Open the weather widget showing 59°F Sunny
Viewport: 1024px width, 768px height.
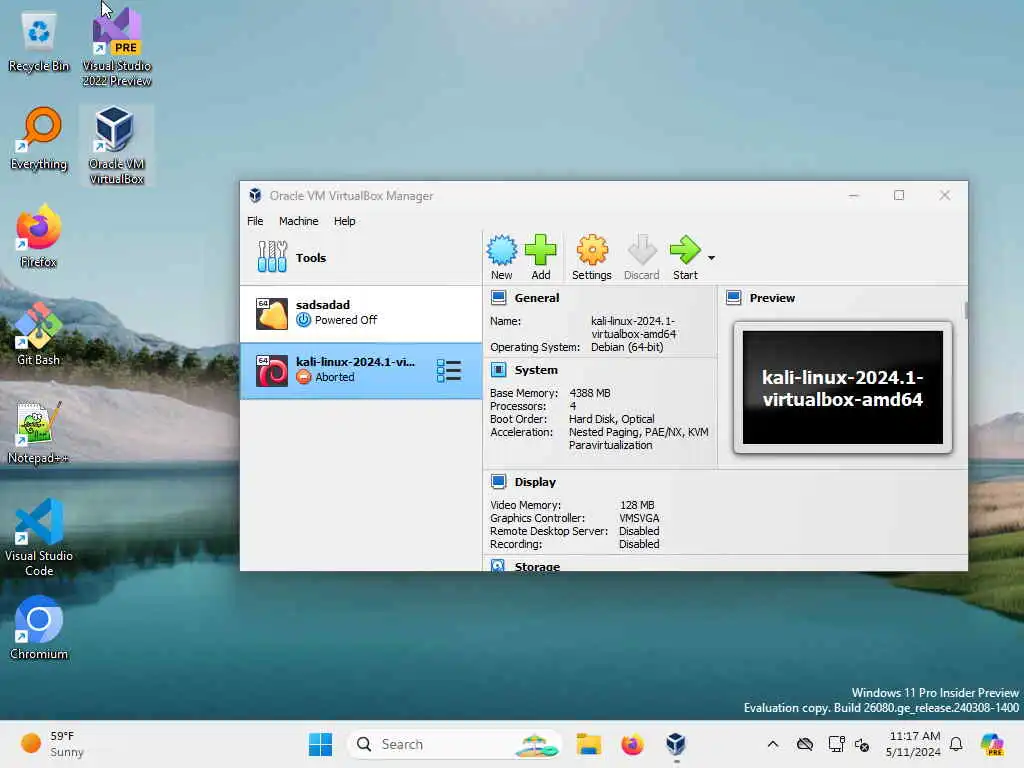52,744
